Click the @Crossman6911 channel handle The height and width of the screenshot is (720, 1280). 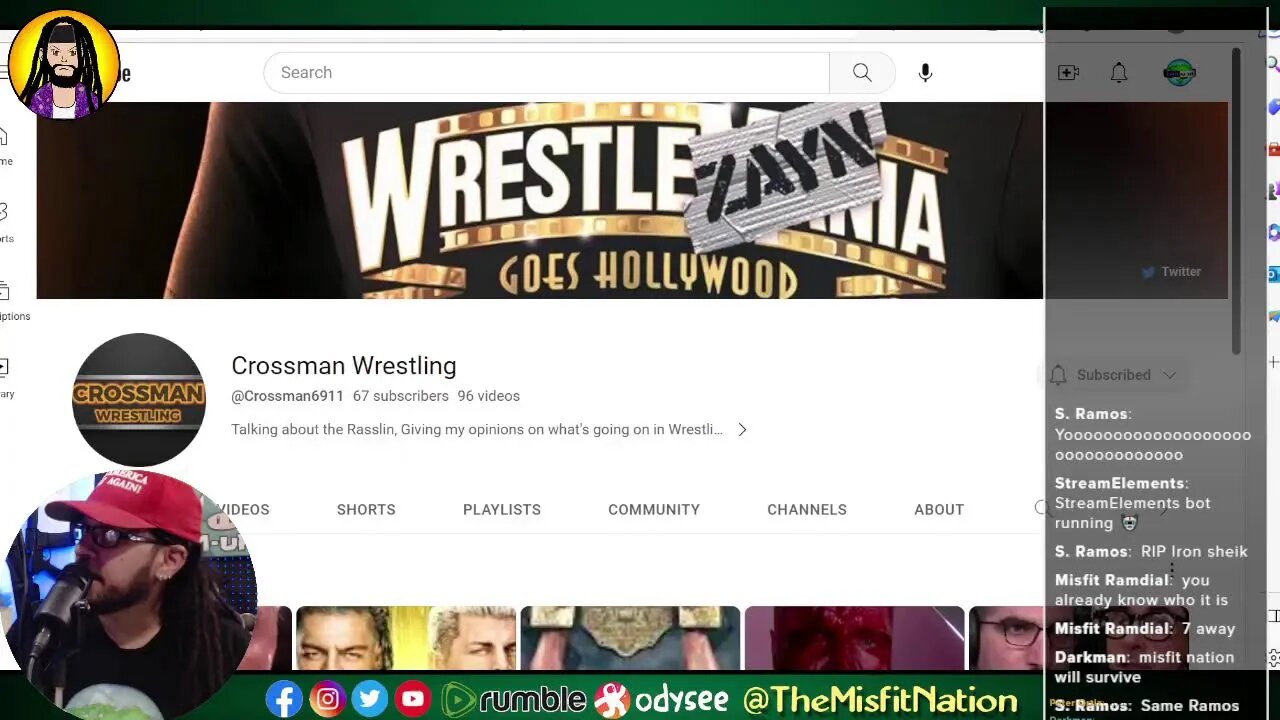287,396
